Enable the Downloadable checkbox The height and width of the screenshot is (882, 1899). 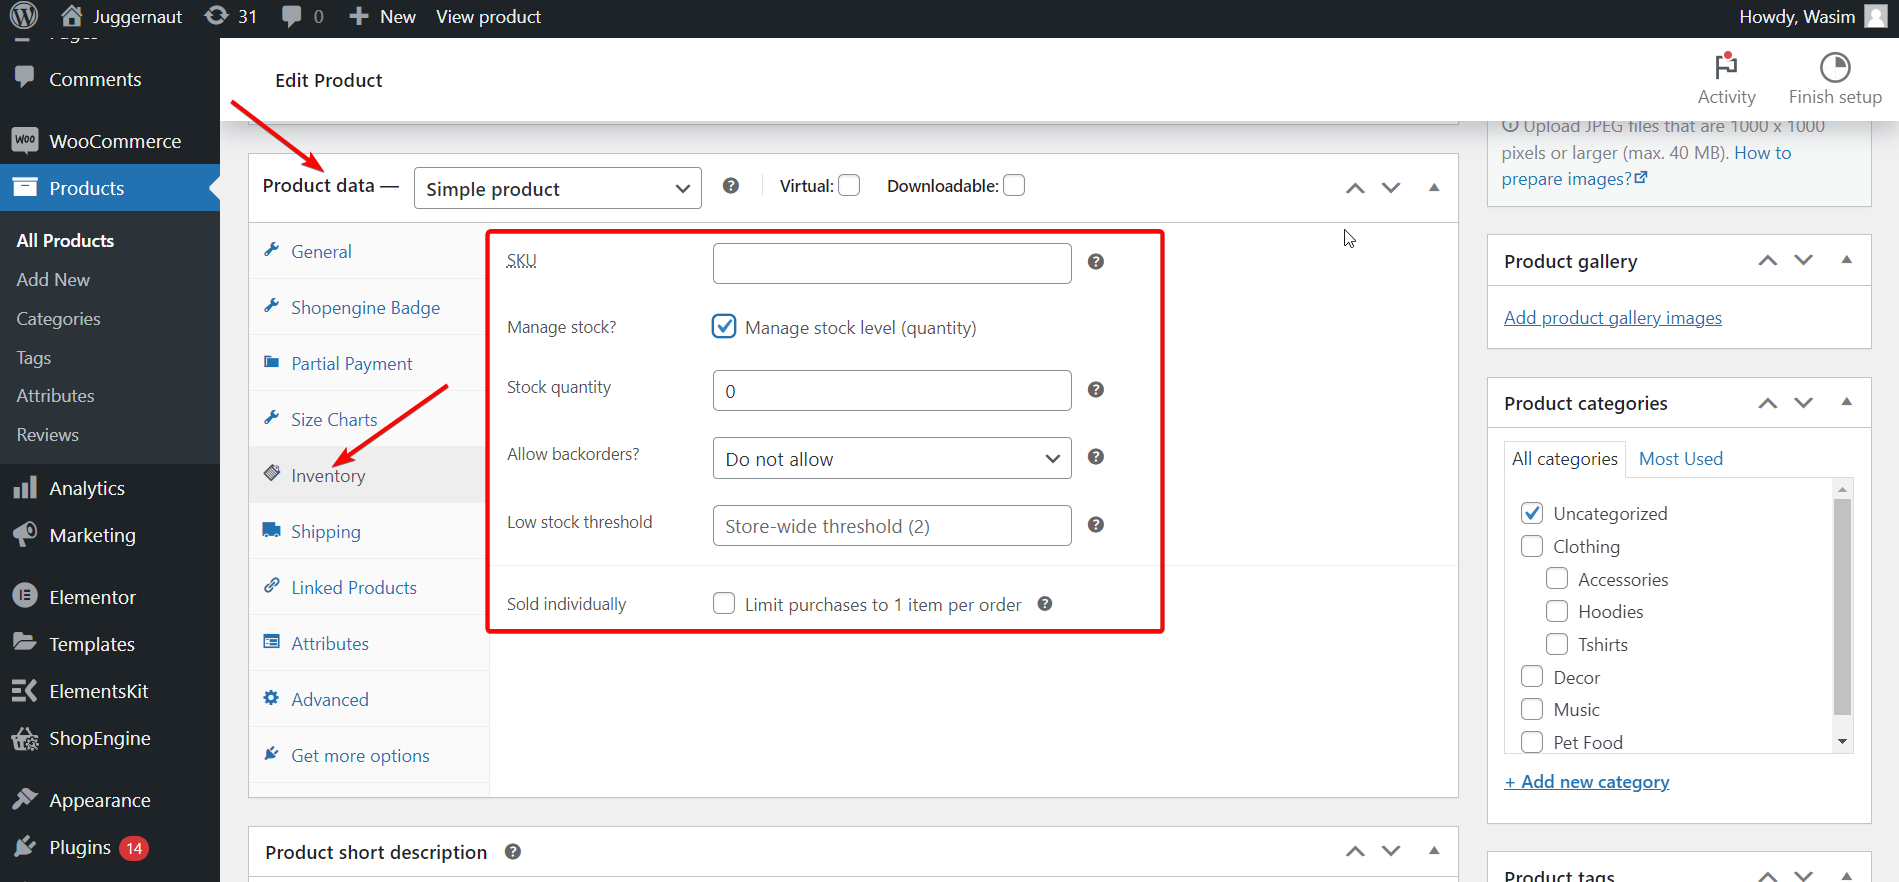1014,185
